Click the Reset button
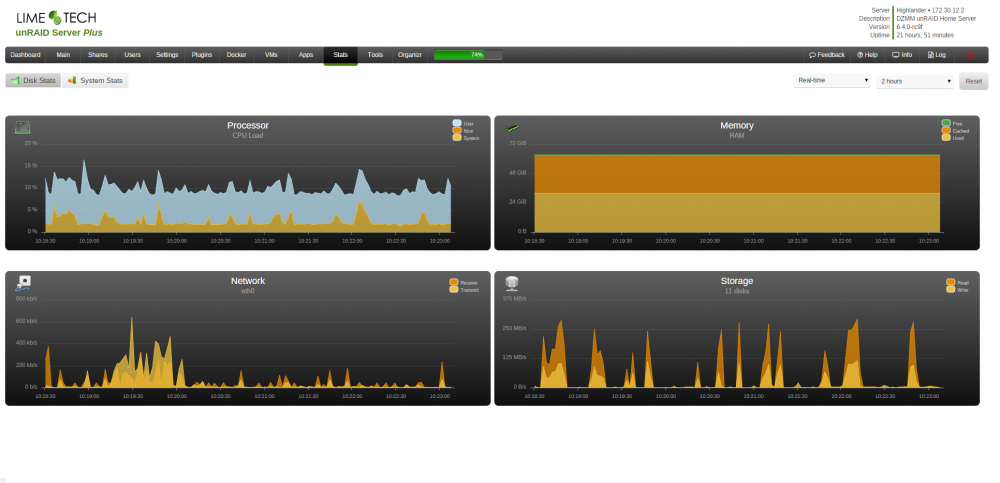1000x483 pixels. click(973, 81)
